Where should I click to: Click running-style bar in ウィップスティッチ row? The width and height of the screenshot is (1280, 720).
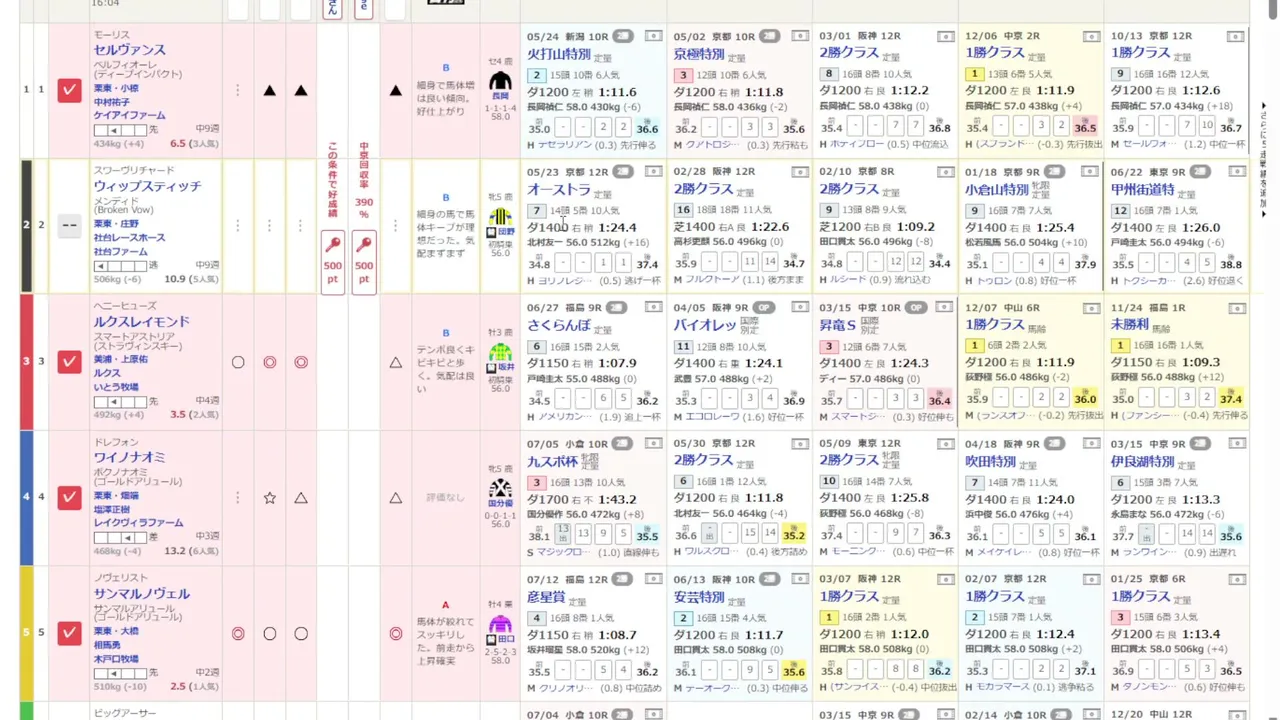(x=120, y=266)
